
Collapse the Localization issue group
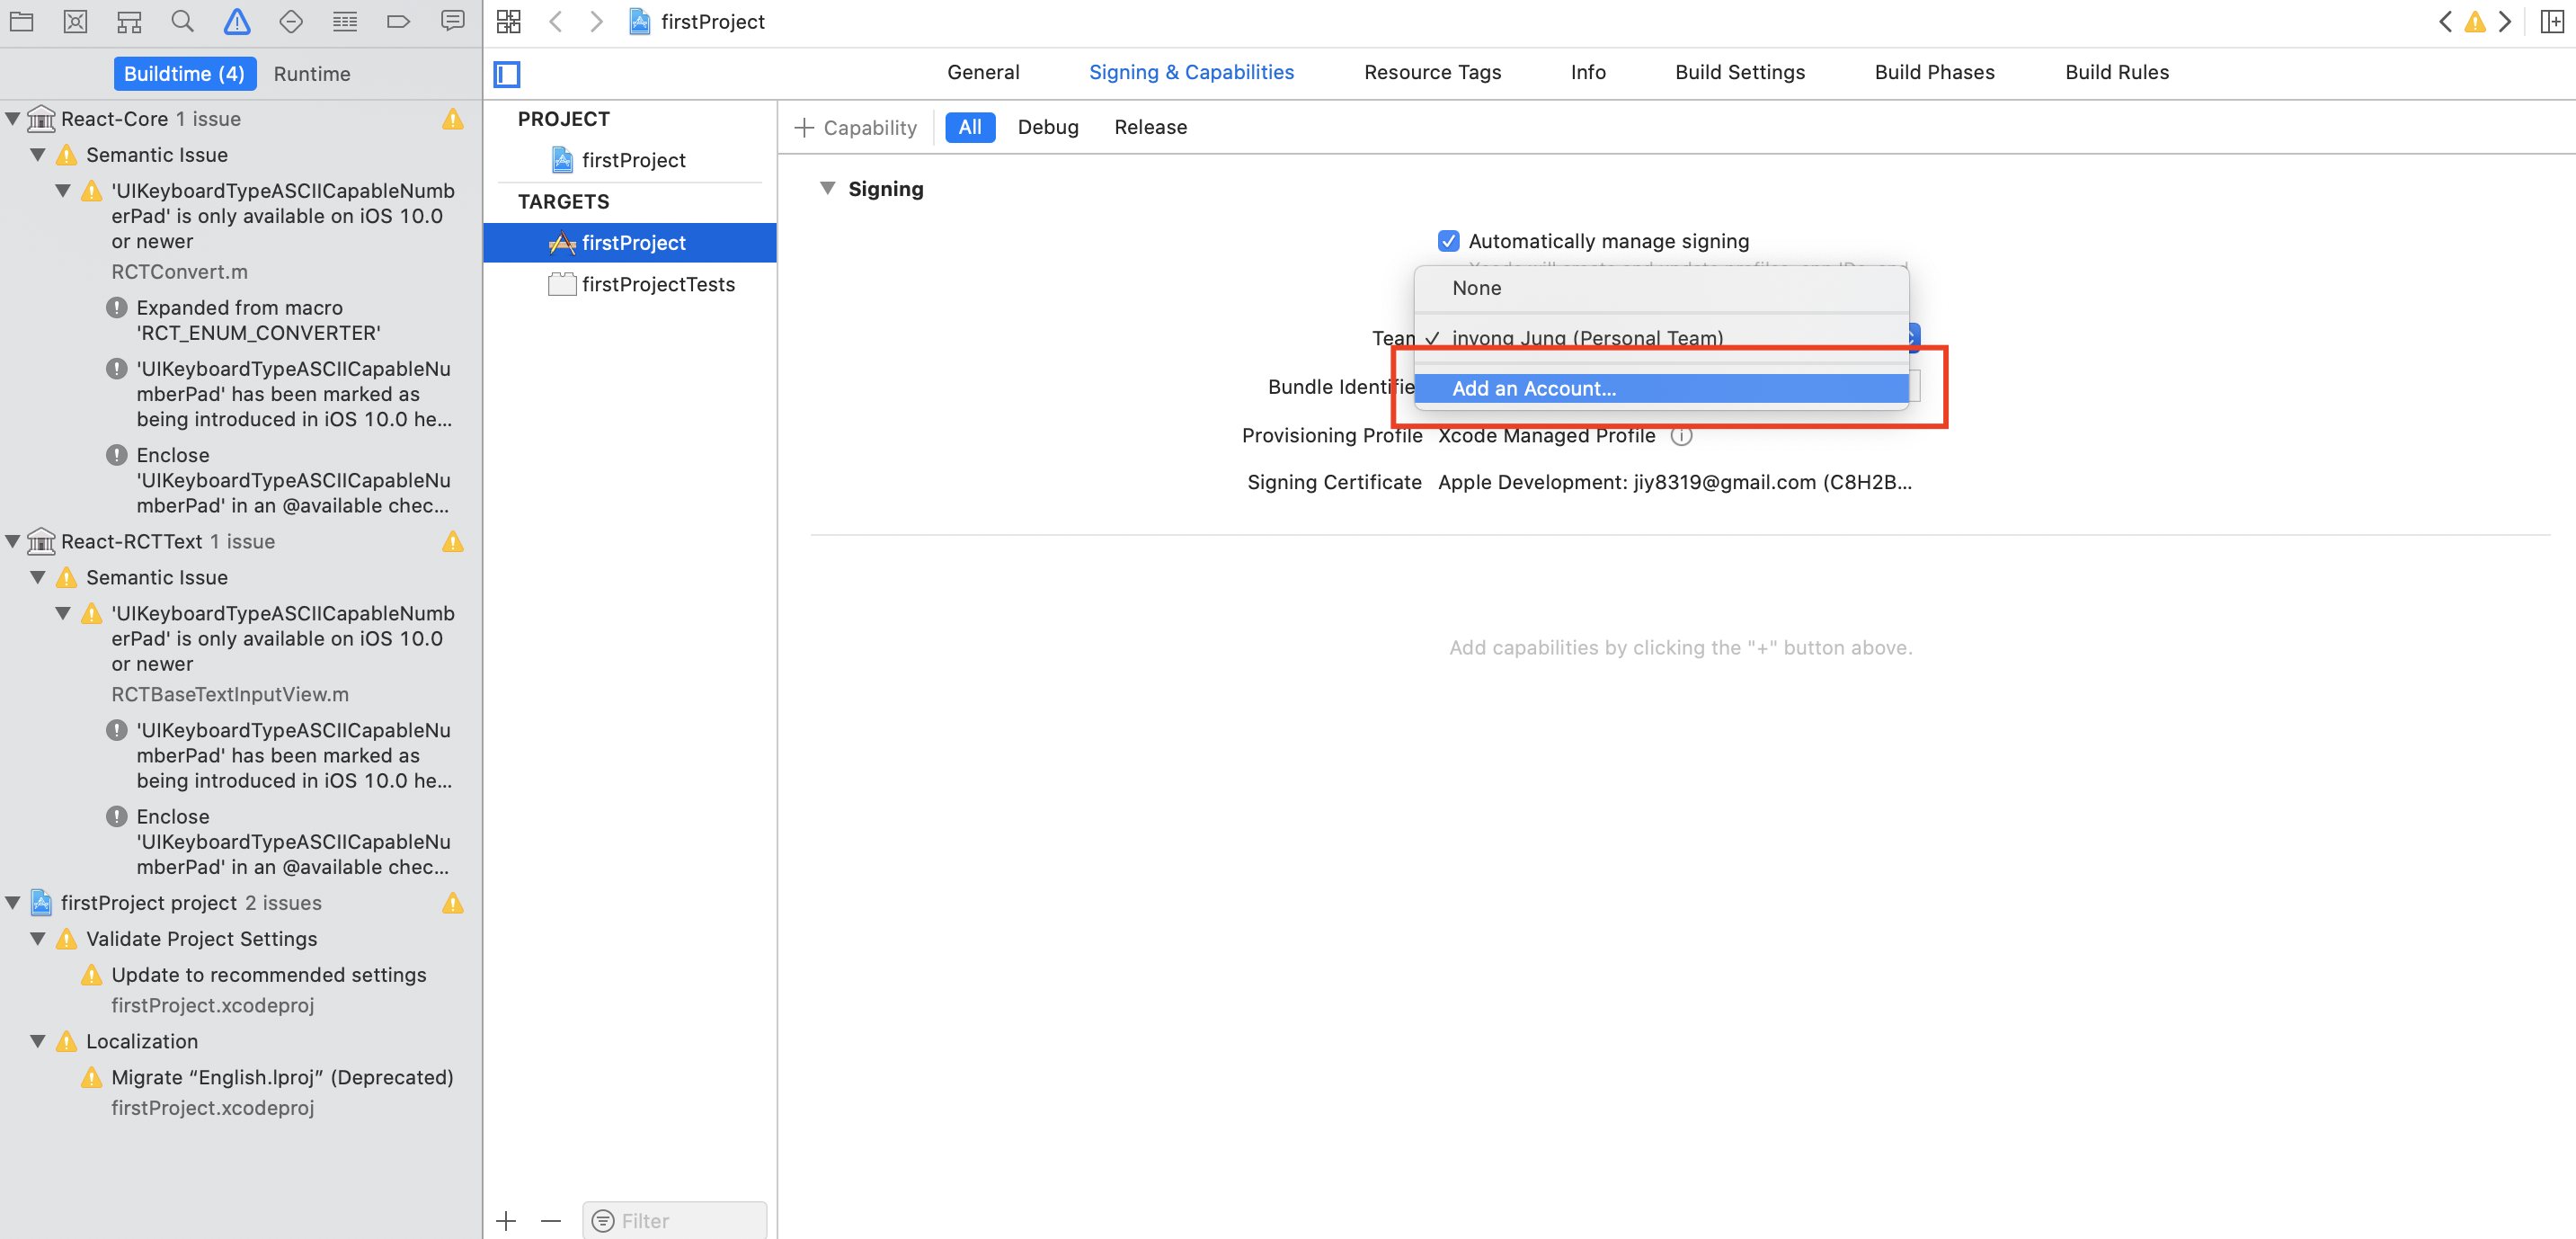click(38, 1041)
